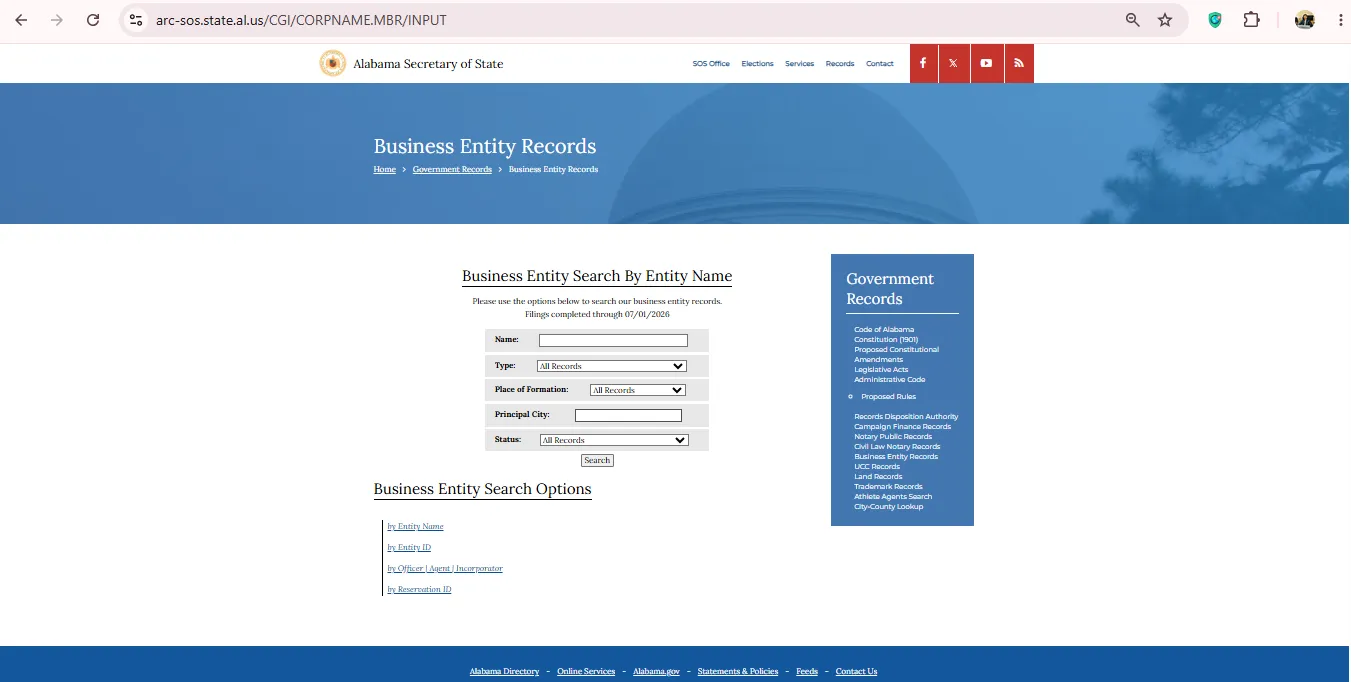The image size is (1351, 682).
Task: Open Contact Us footer link
Action: [x=856, y=672]
